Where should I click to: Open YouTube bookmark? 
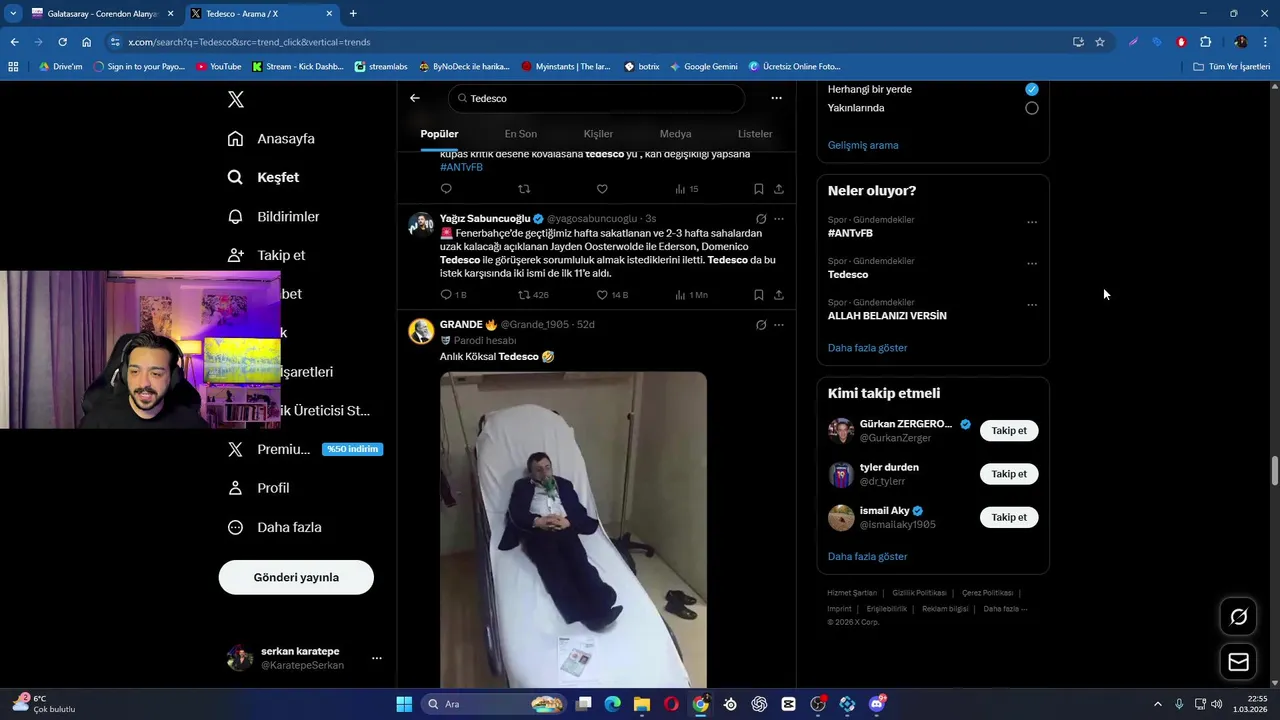(219, 67)
